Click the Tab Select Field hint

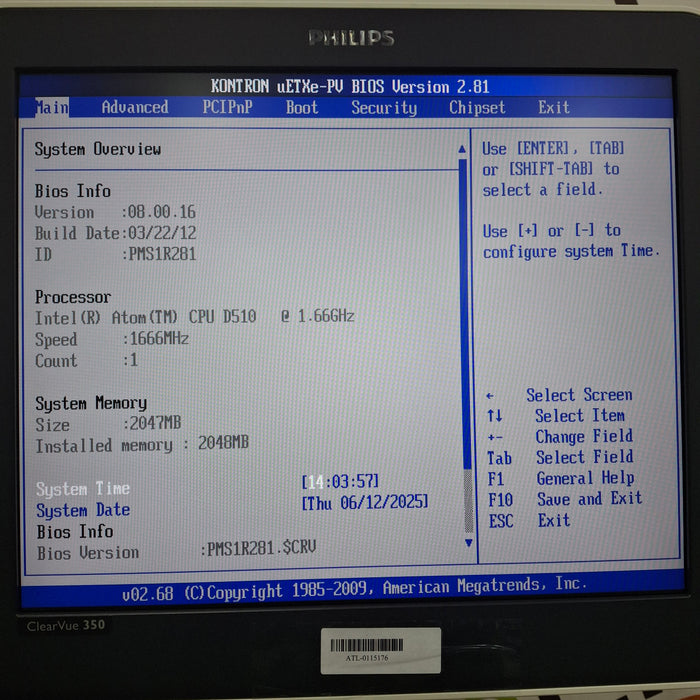point(560,458)
